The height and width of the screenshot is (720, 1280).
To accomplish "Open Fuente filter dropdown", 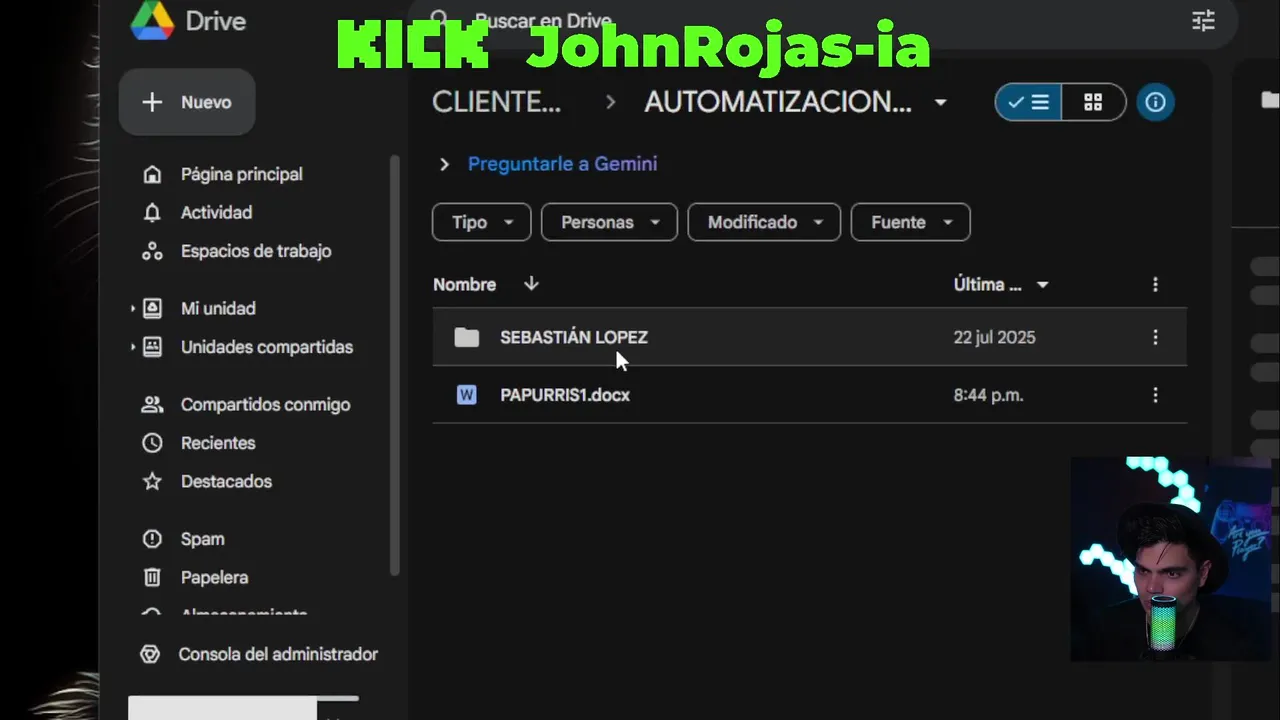I will pos(910,222).
